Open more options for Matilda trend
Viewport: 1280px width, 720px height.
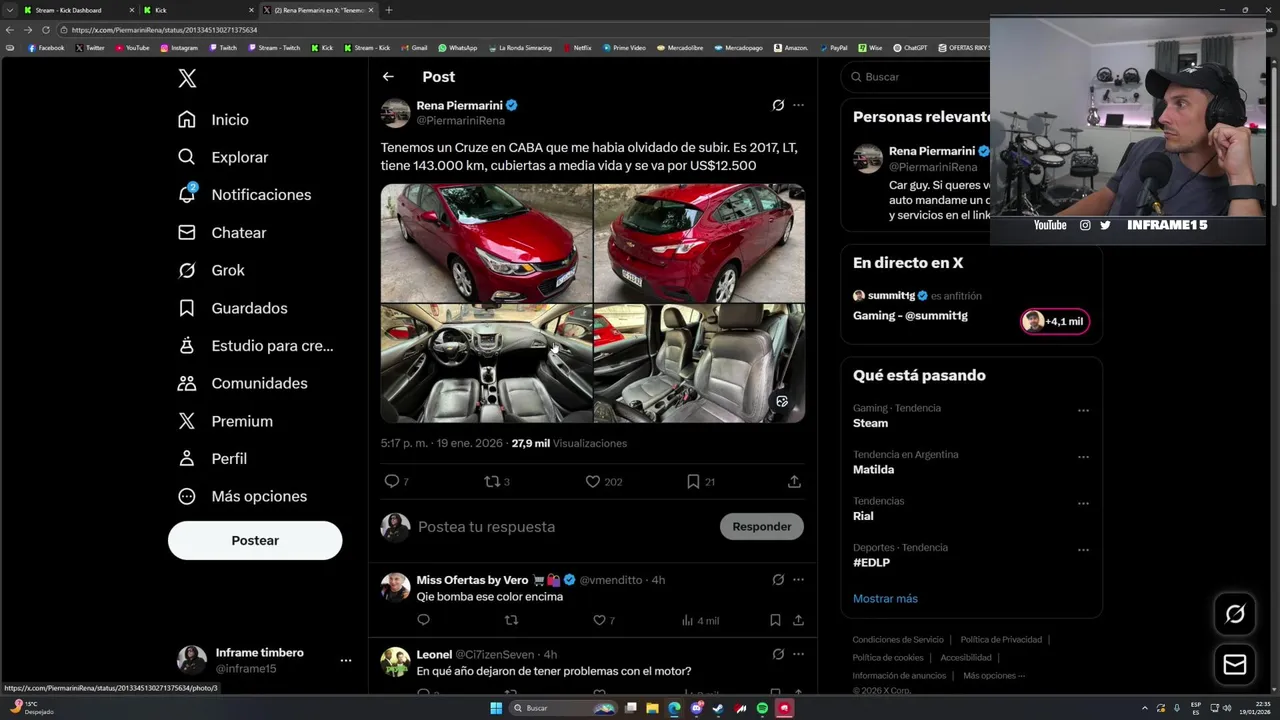click(x=1083, y=457)
